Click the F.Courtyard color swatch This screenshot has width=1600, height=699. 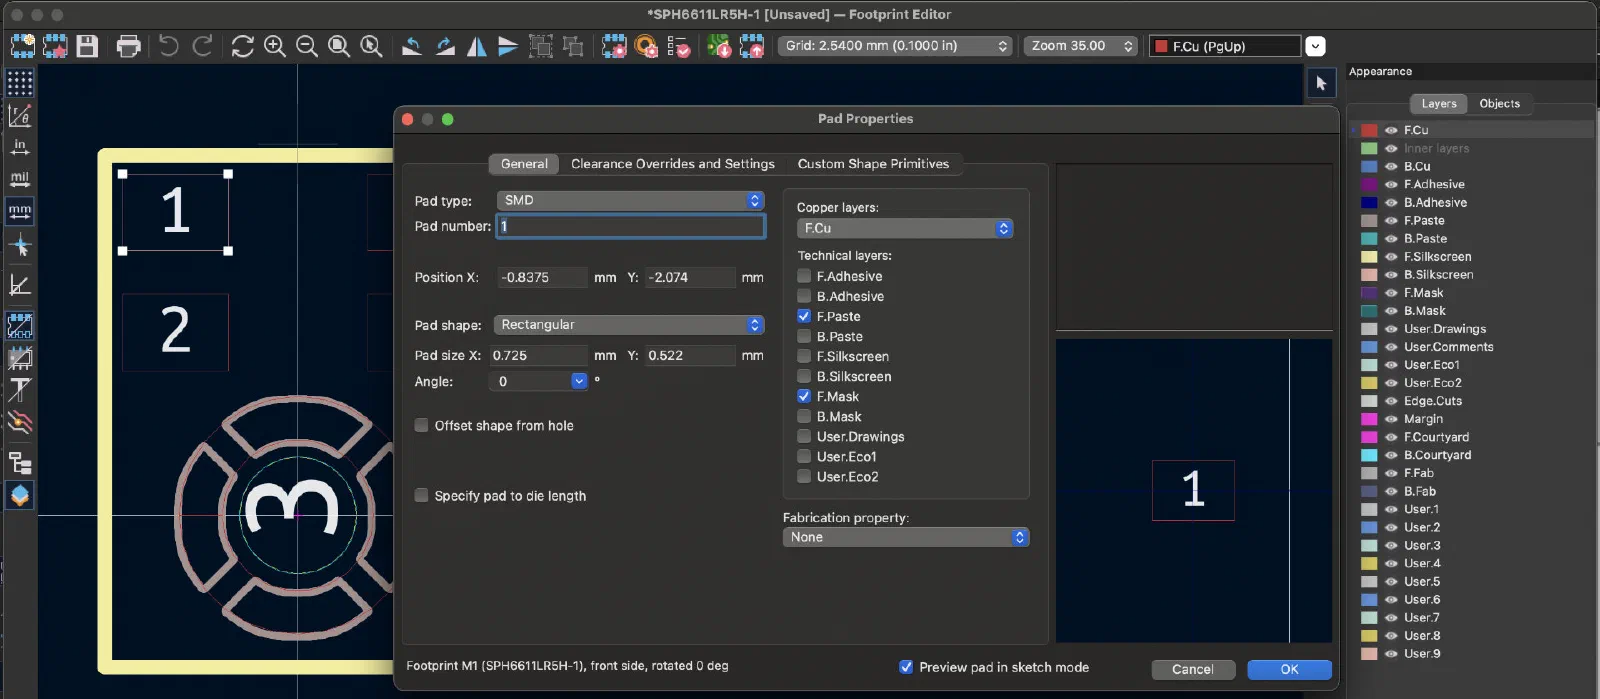pos(1369,437)
